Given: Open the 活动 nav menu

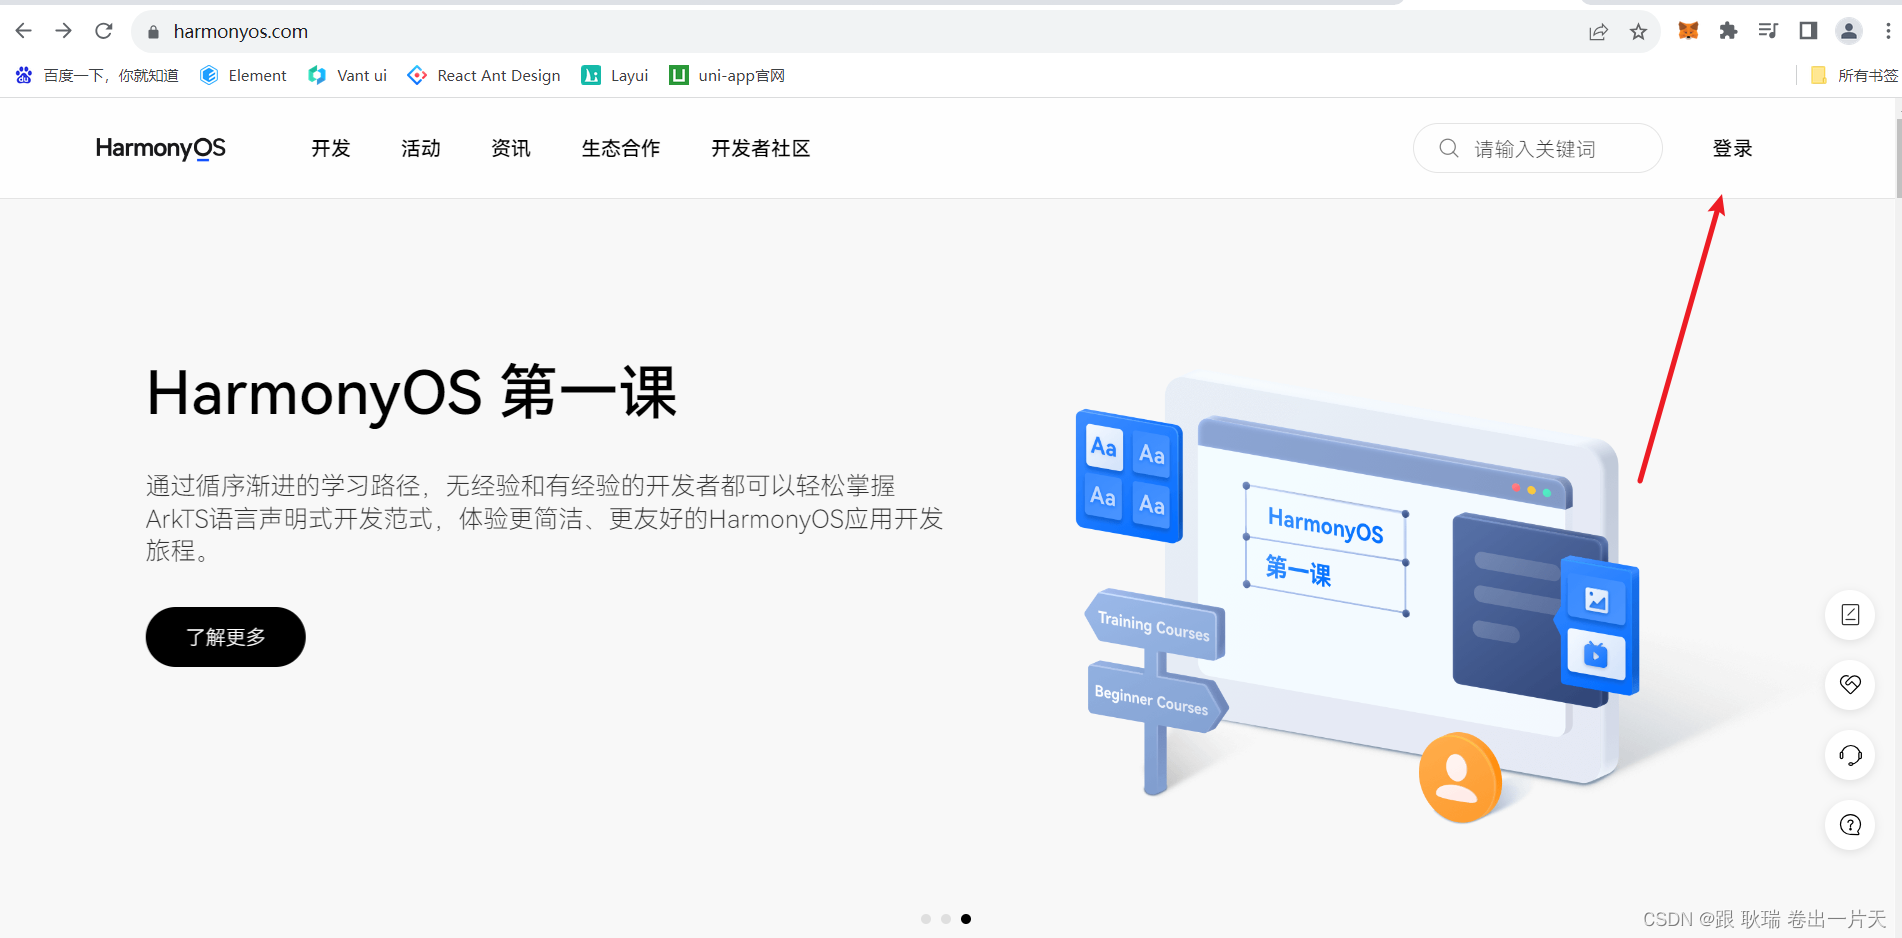Looking at the screenshot, I should tap(421, 148).
